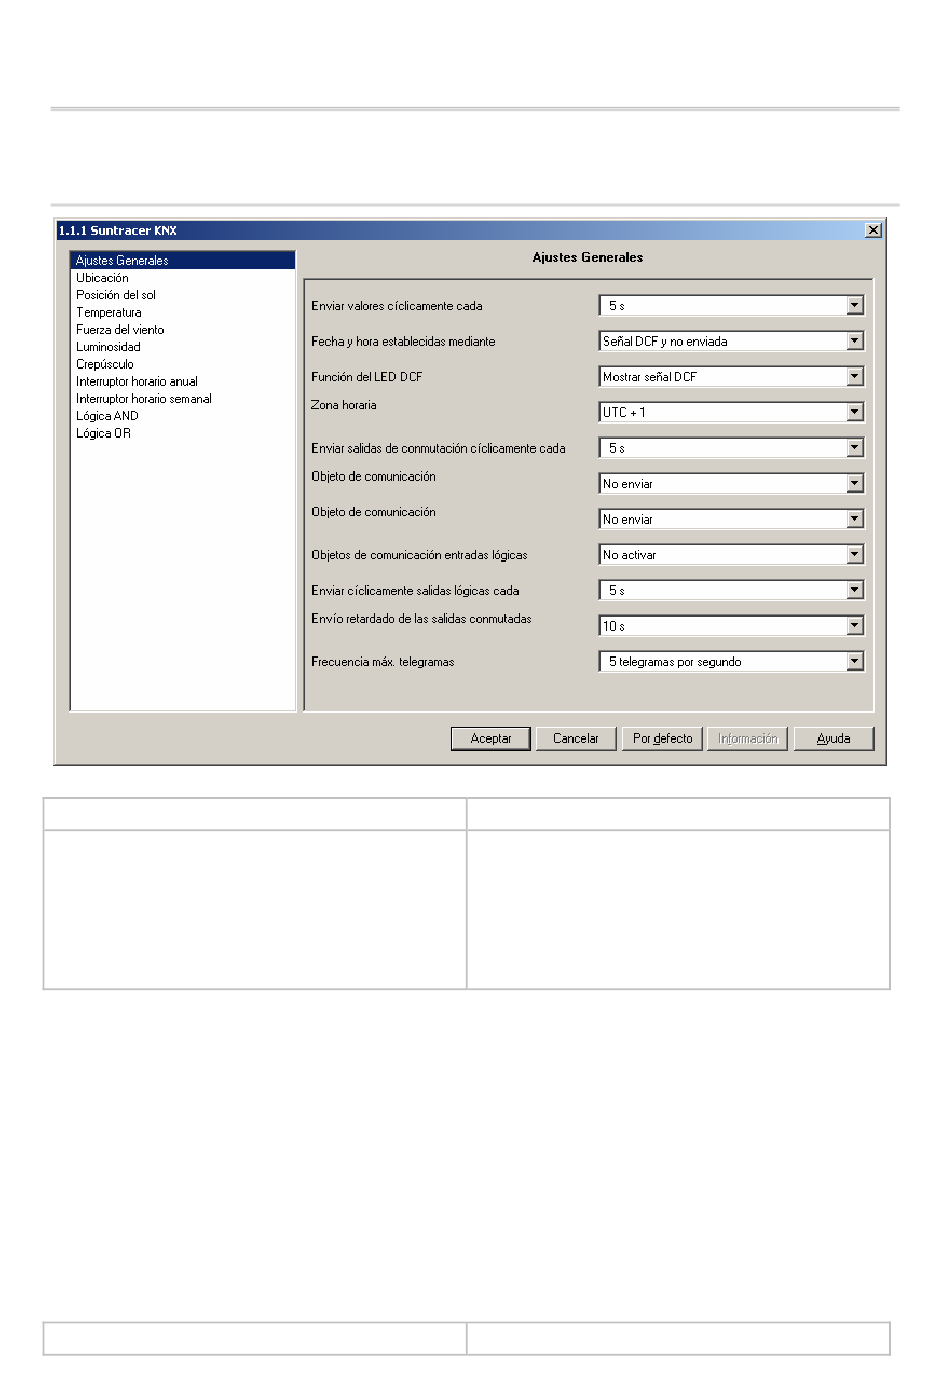Open Enviar salidas de conmutación cíclicamente dropdown
The image size is (950, 1398).
click(x=854, y=448)
